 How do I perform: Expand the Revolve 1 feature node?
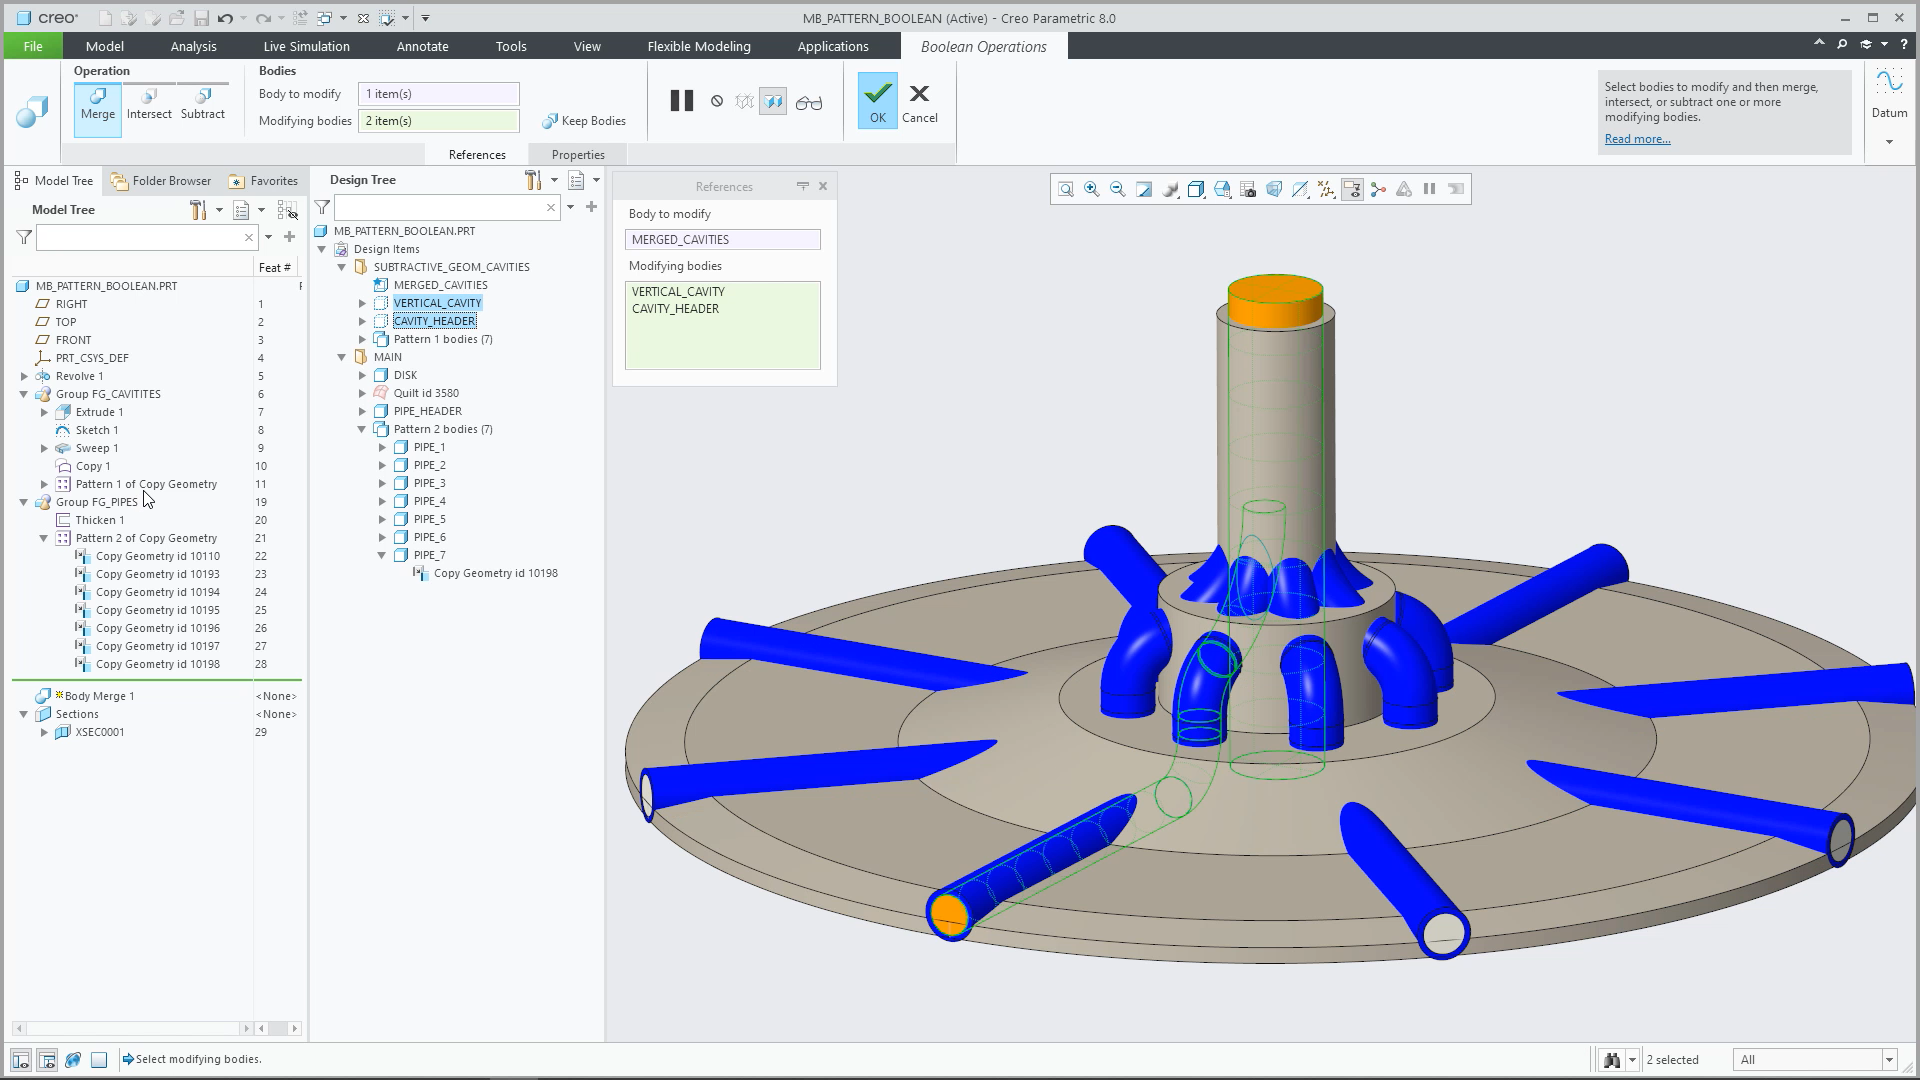click(x=24, y=376)
